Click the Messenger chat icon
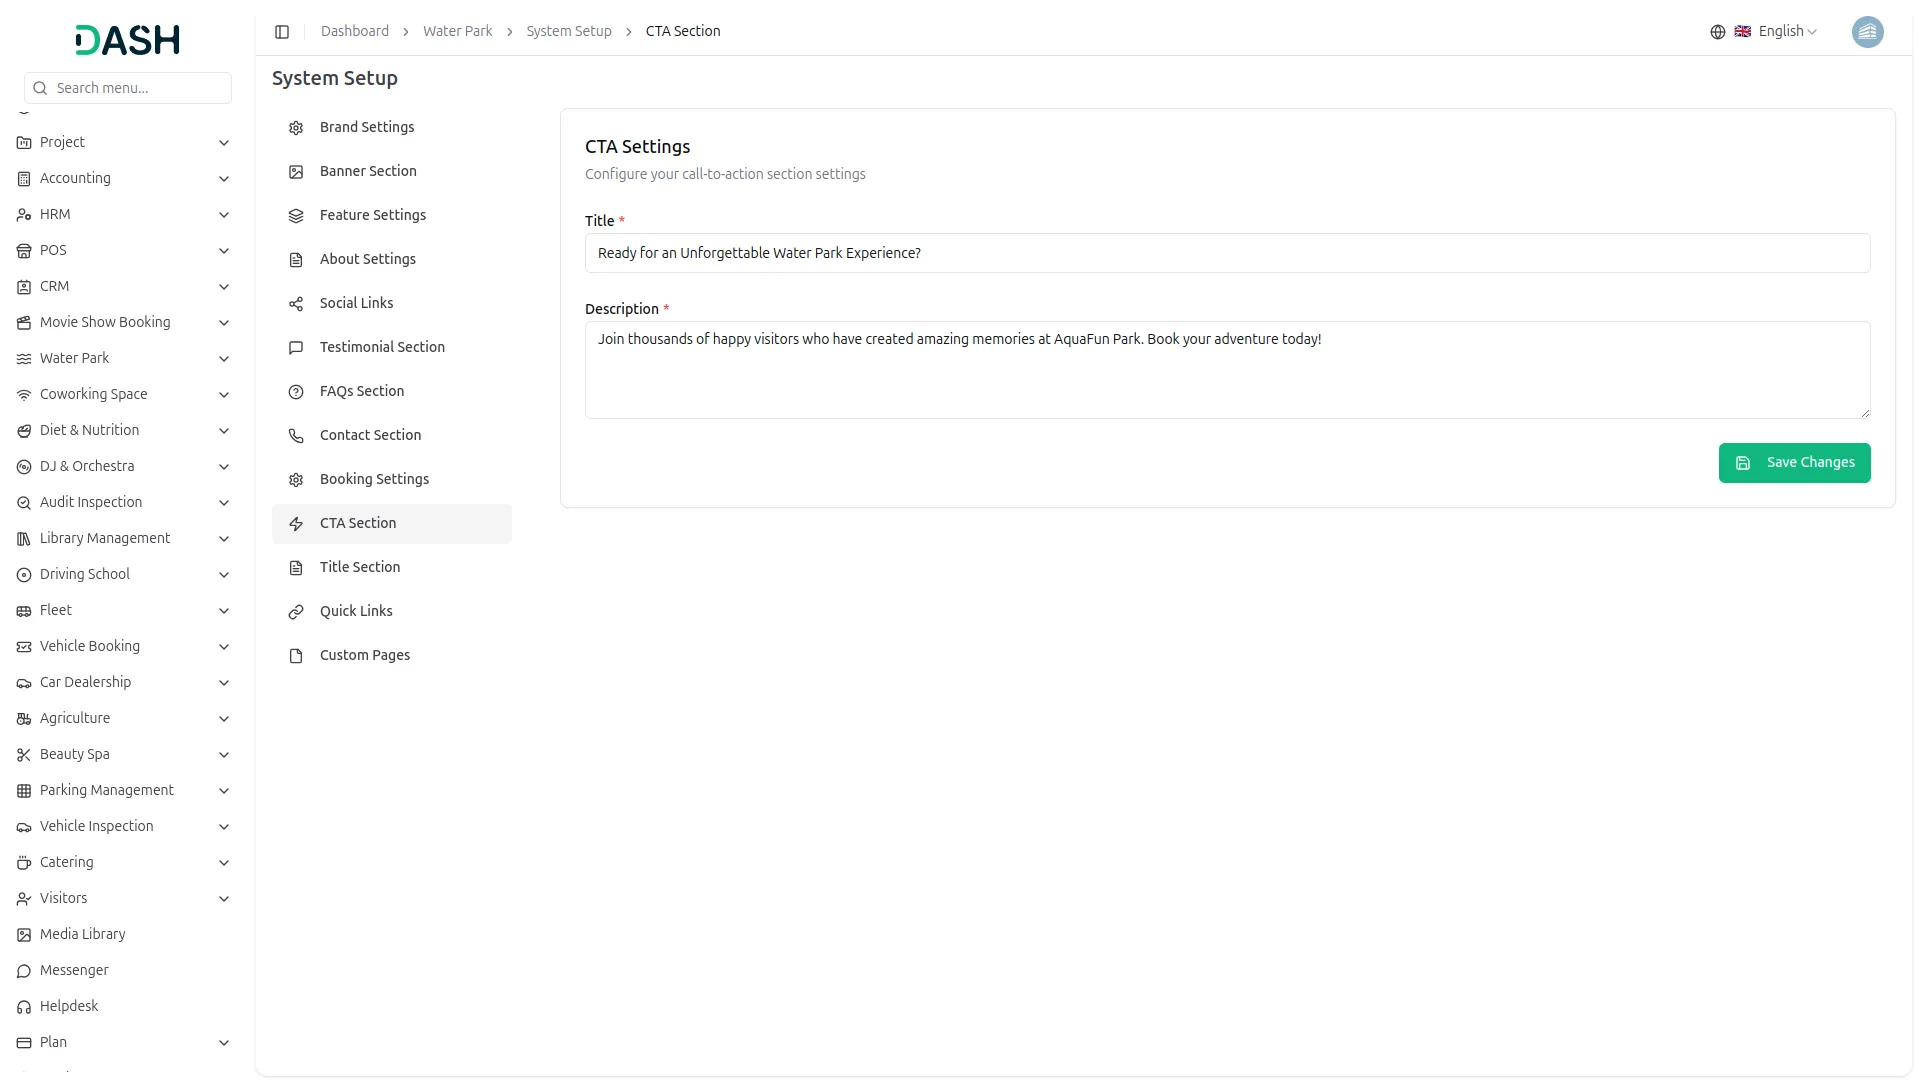Screen dimensions: 1920x1080 24,971
